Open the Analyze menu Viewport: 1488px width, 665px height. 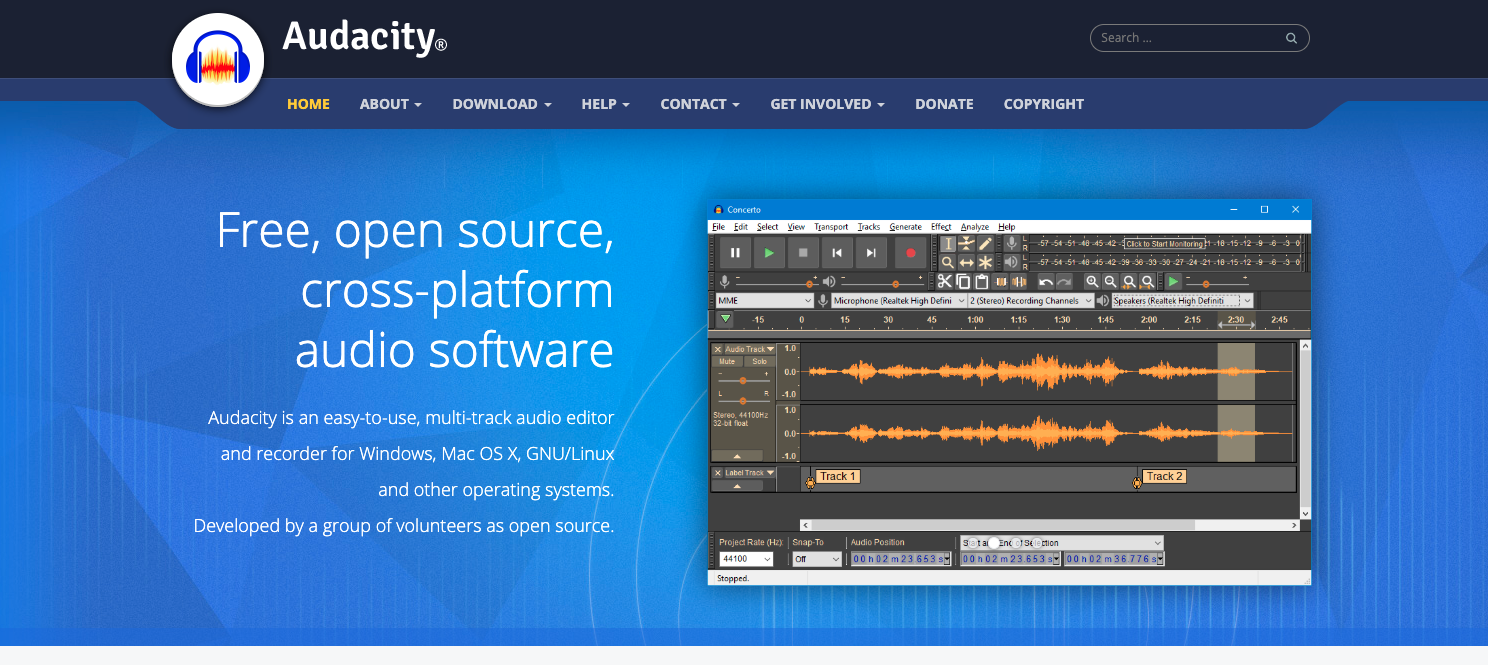974,227
